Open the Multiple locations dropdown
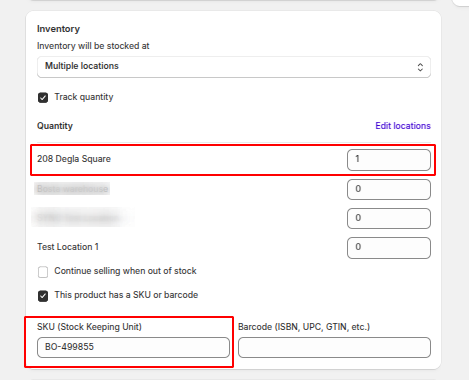 pos(234,67)
